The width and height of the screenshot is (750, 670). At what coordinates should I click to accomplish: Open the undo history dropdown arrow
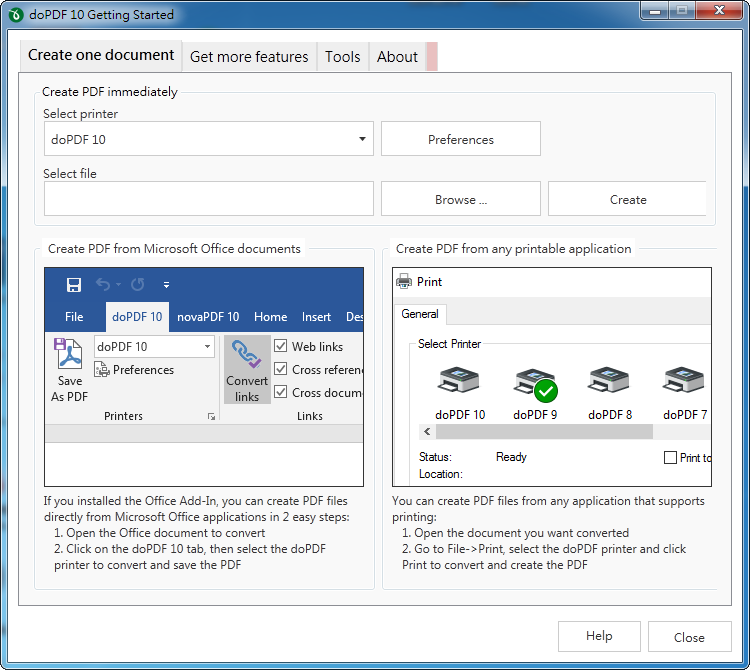click(119, 285)
